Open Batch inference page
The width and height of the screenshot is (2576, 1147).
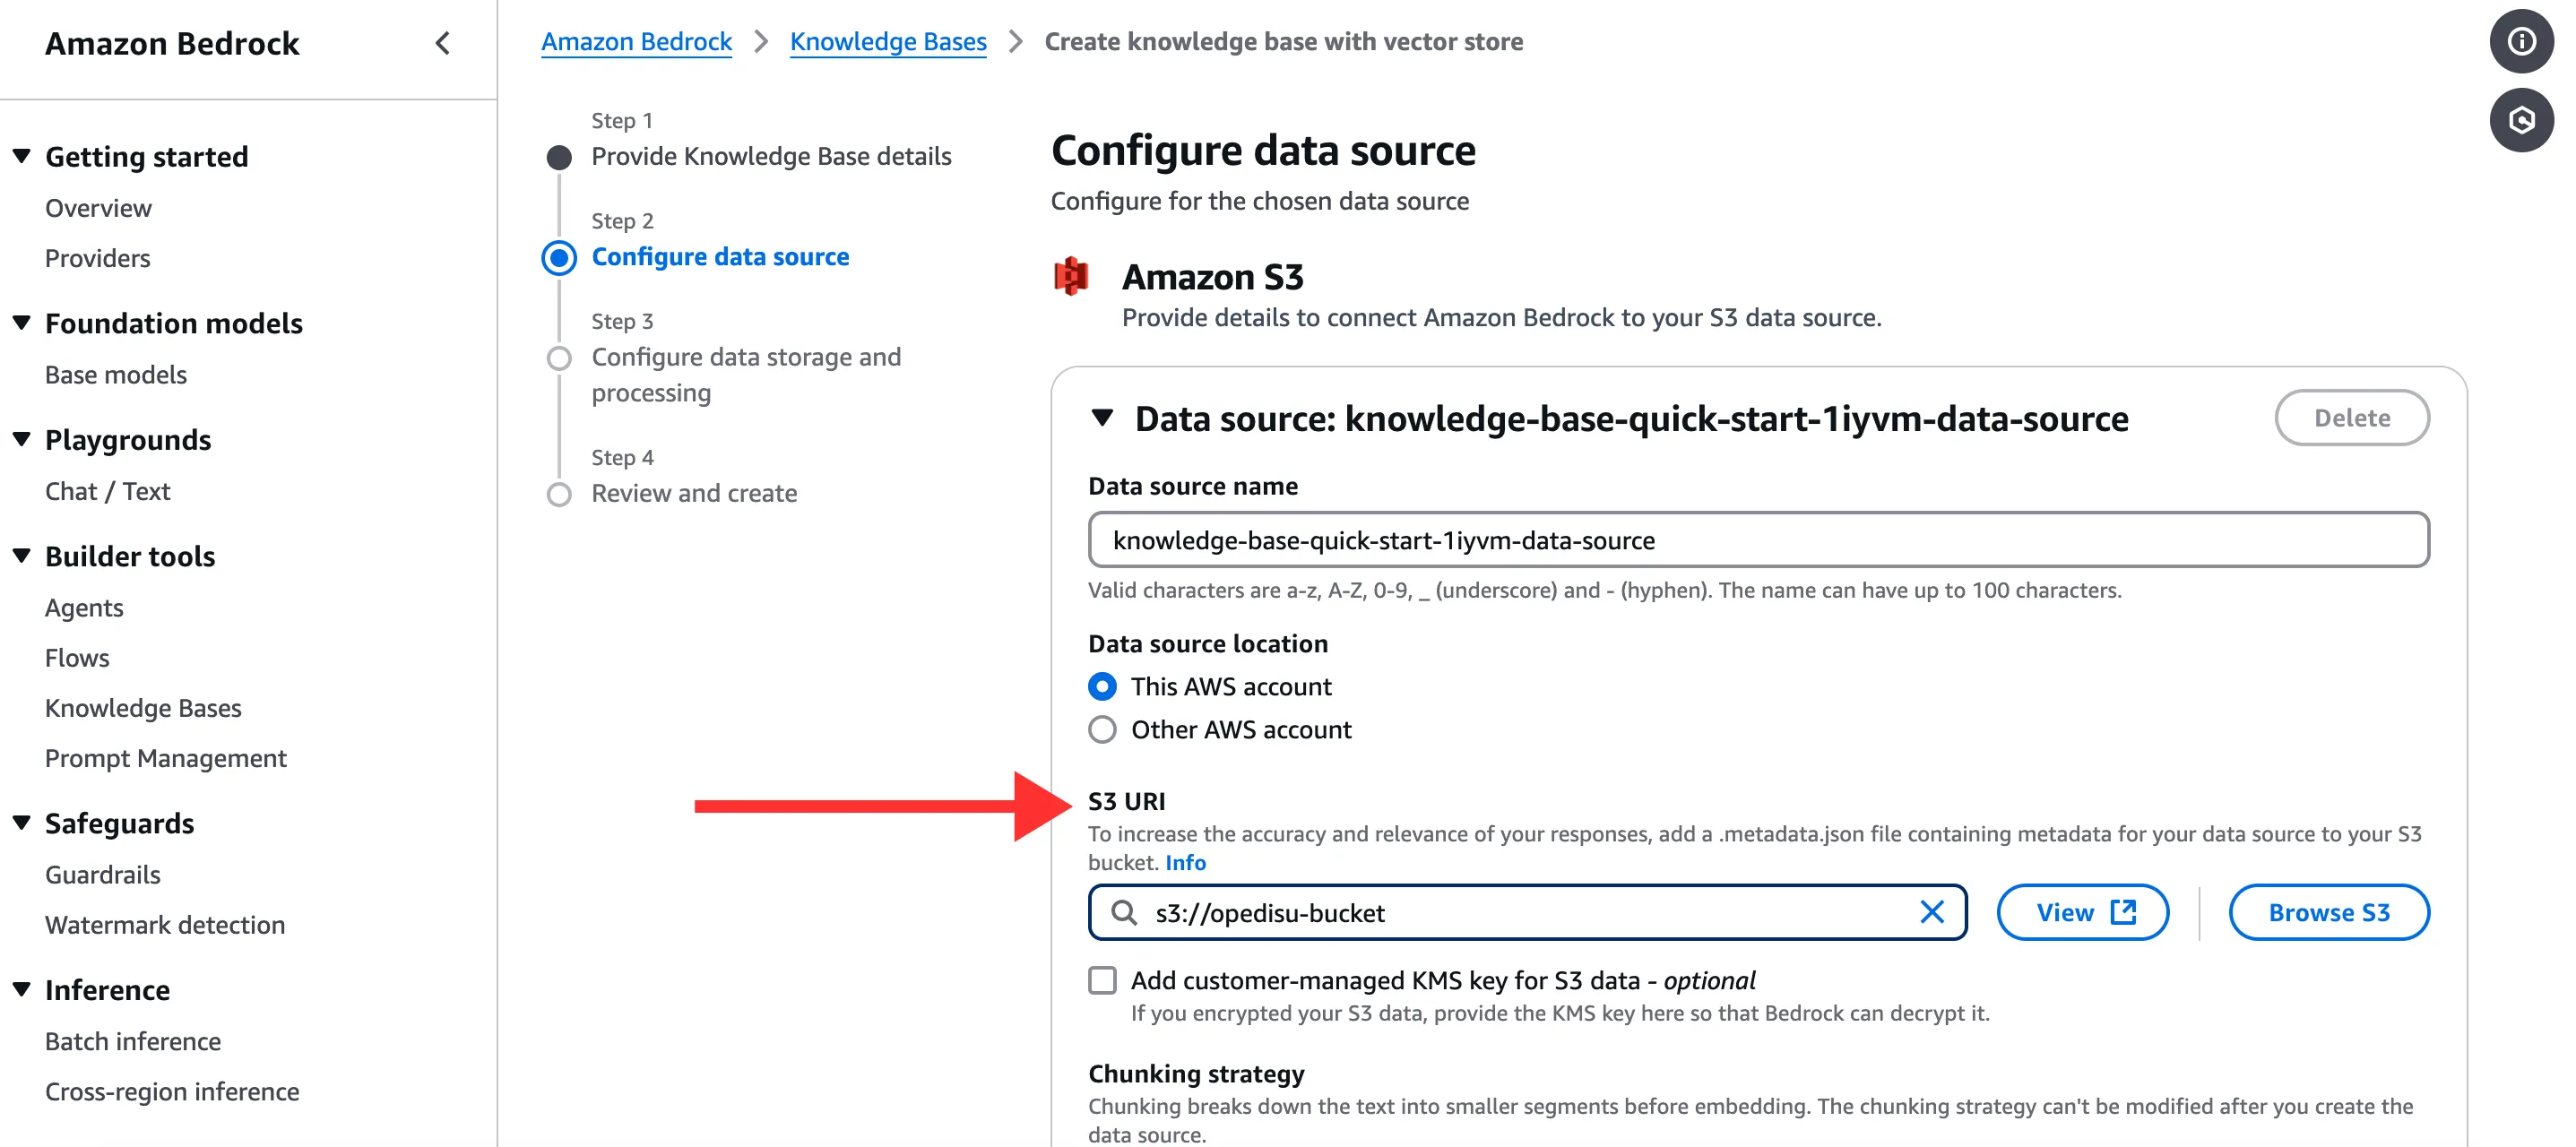coord(132,1041)
